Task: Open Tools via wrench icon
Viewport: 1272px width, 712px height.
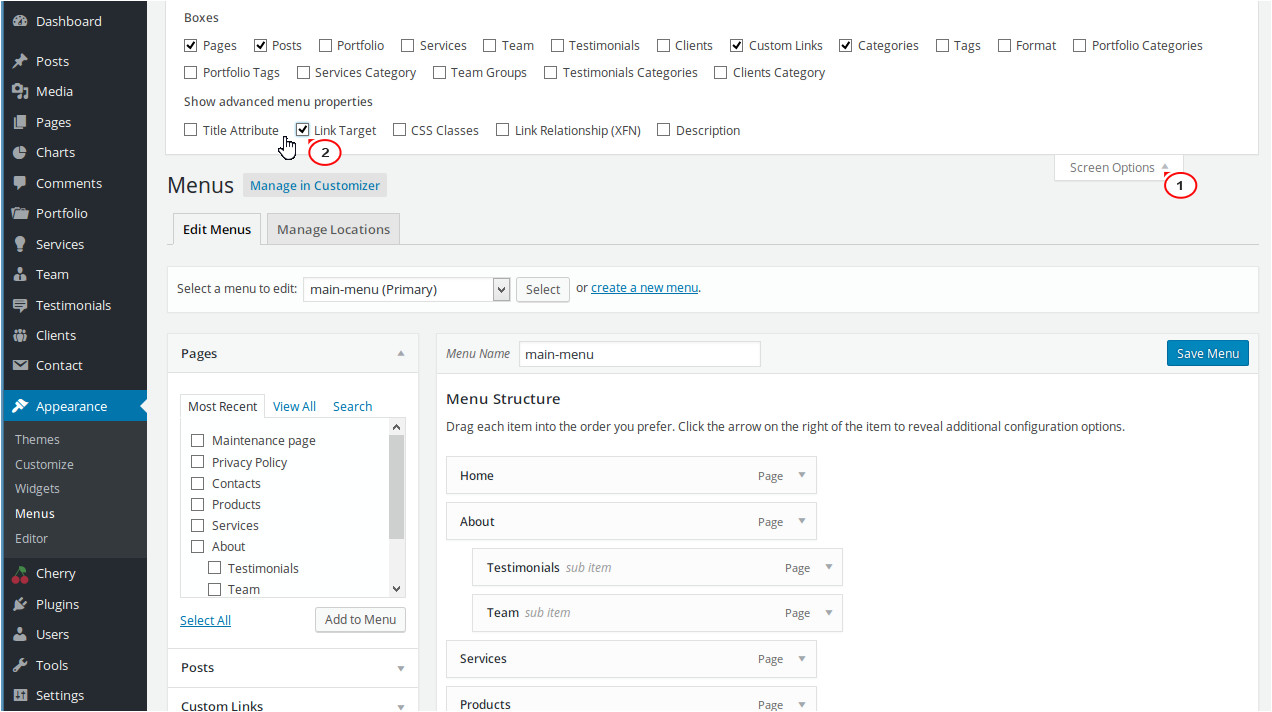Action: (20, 665)
